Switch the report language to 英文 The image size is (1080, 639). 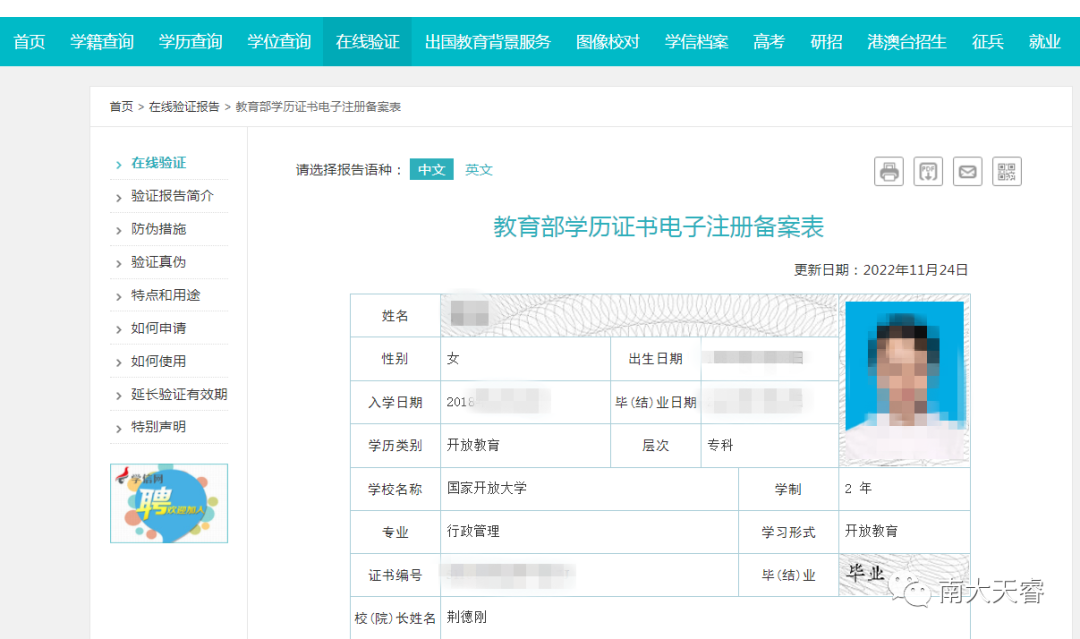(479, 169)
